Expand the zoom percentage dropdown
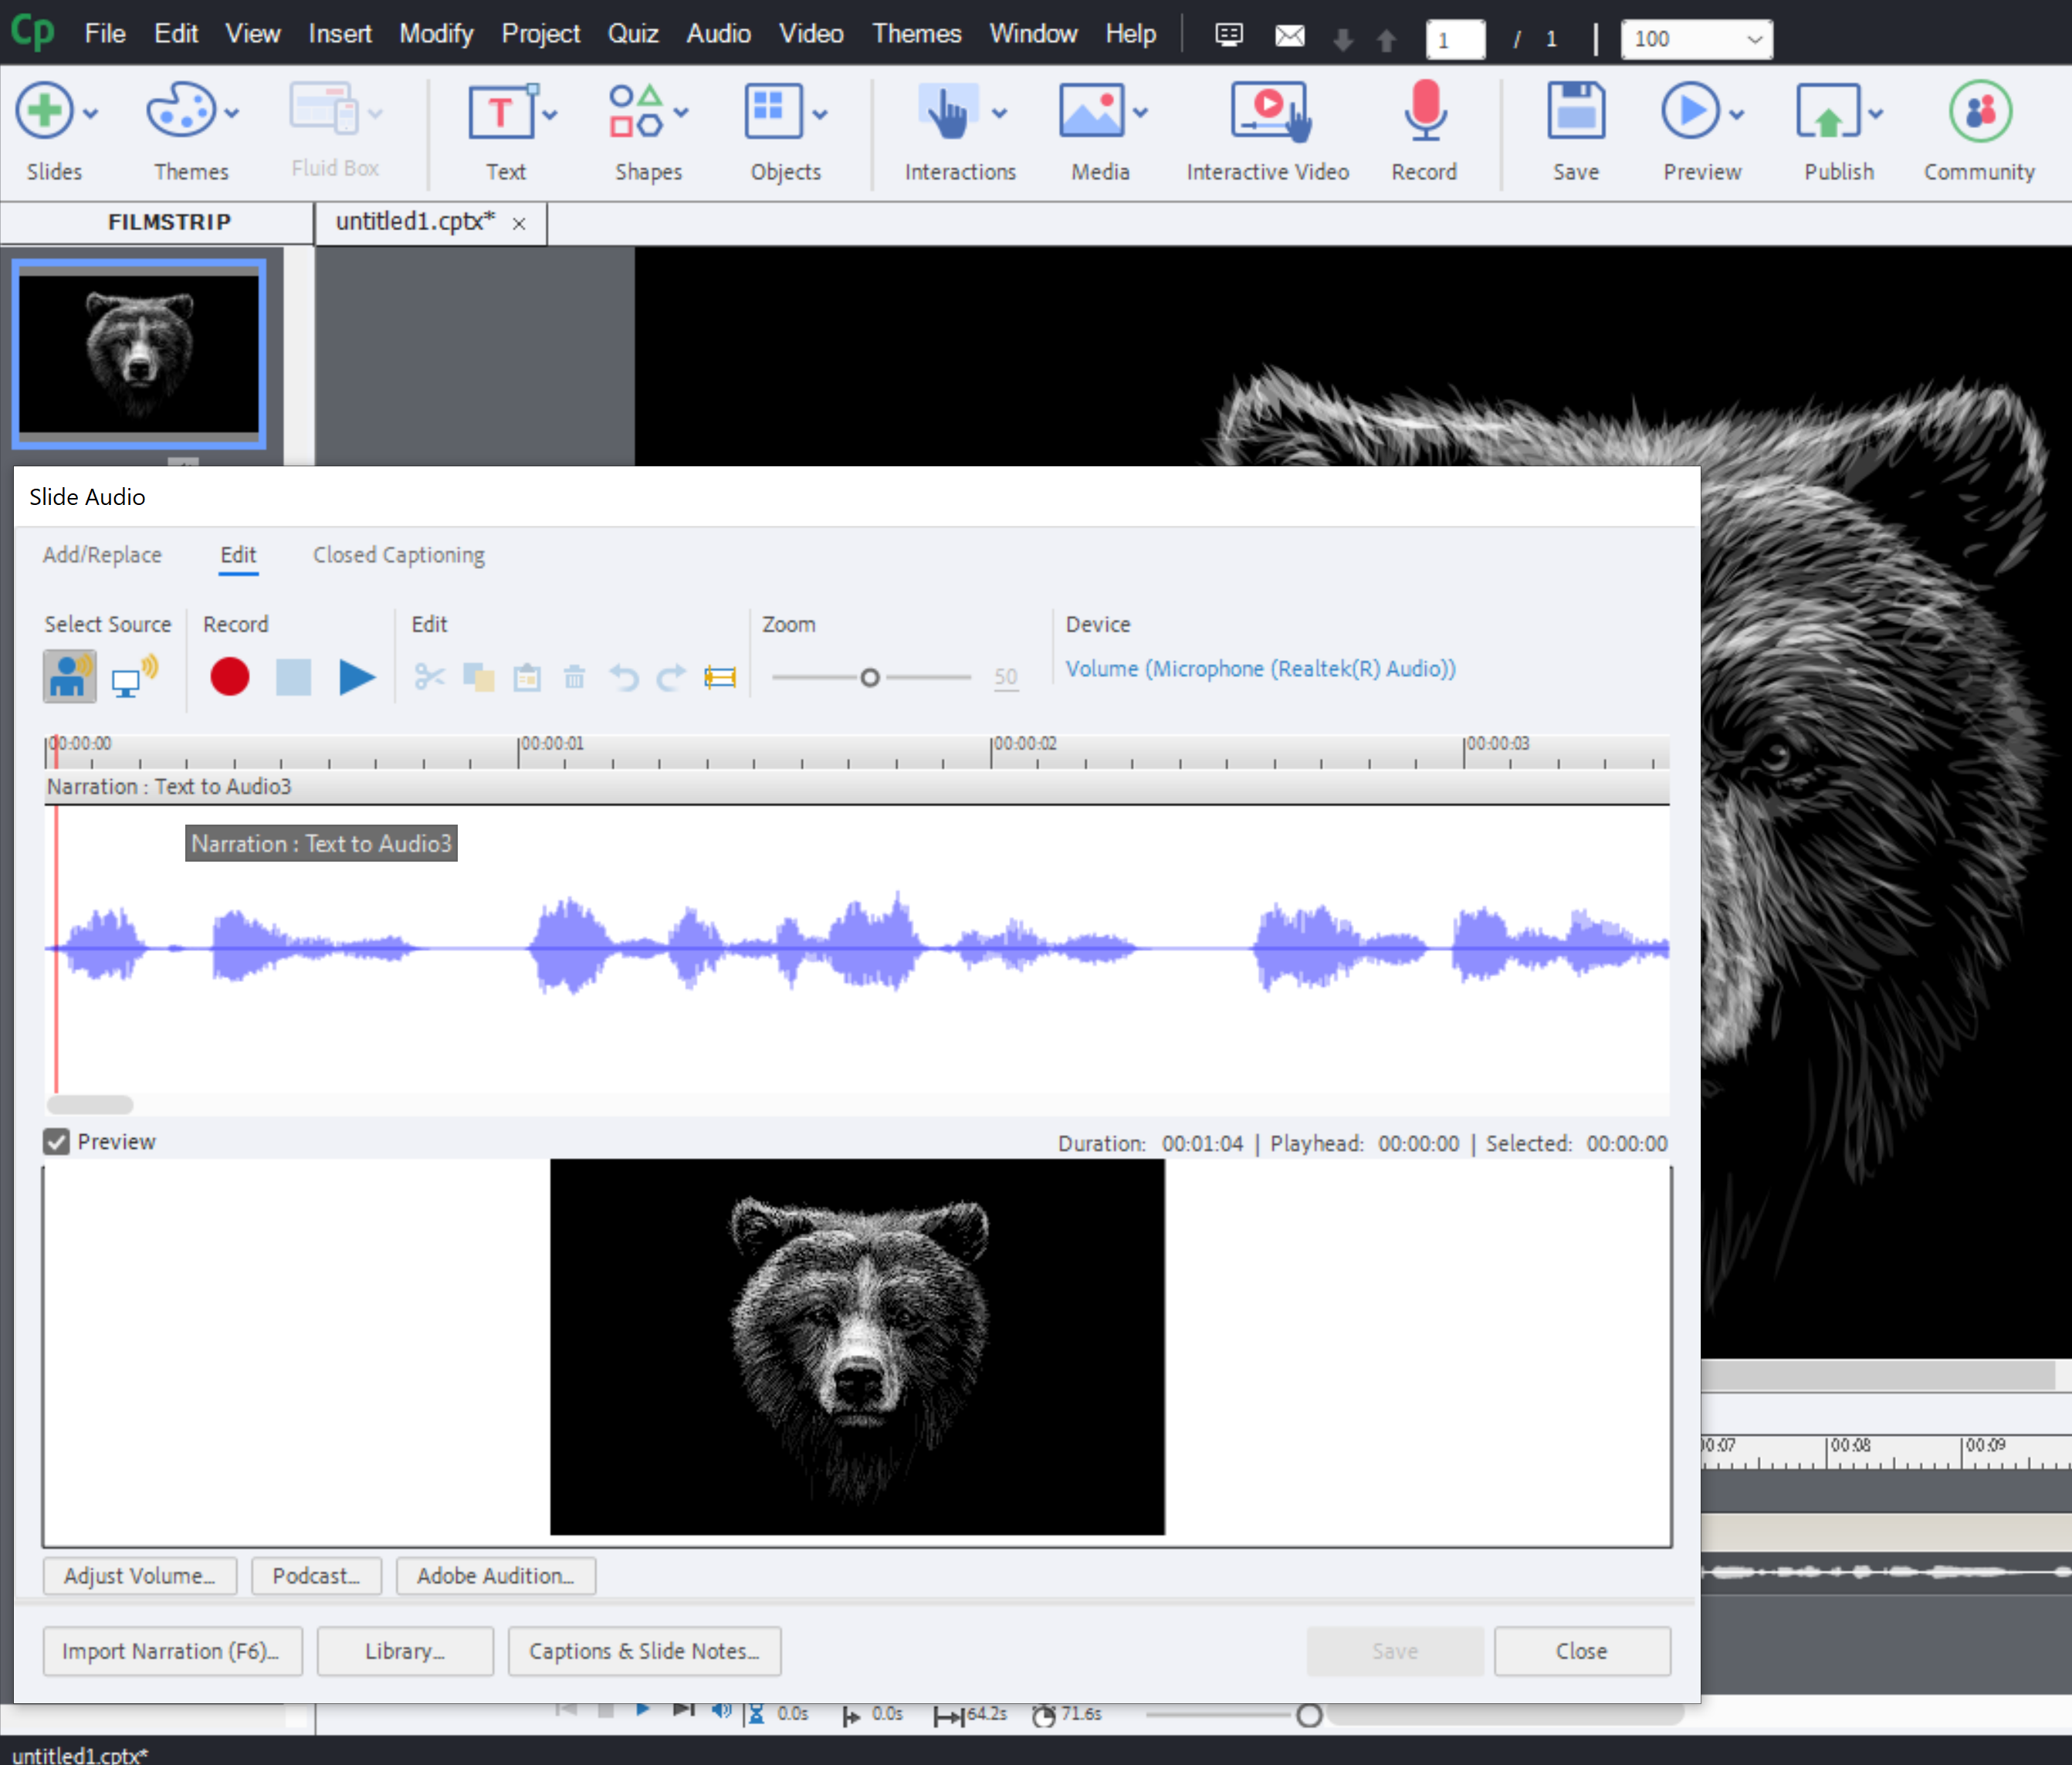 pos(1754,39)
